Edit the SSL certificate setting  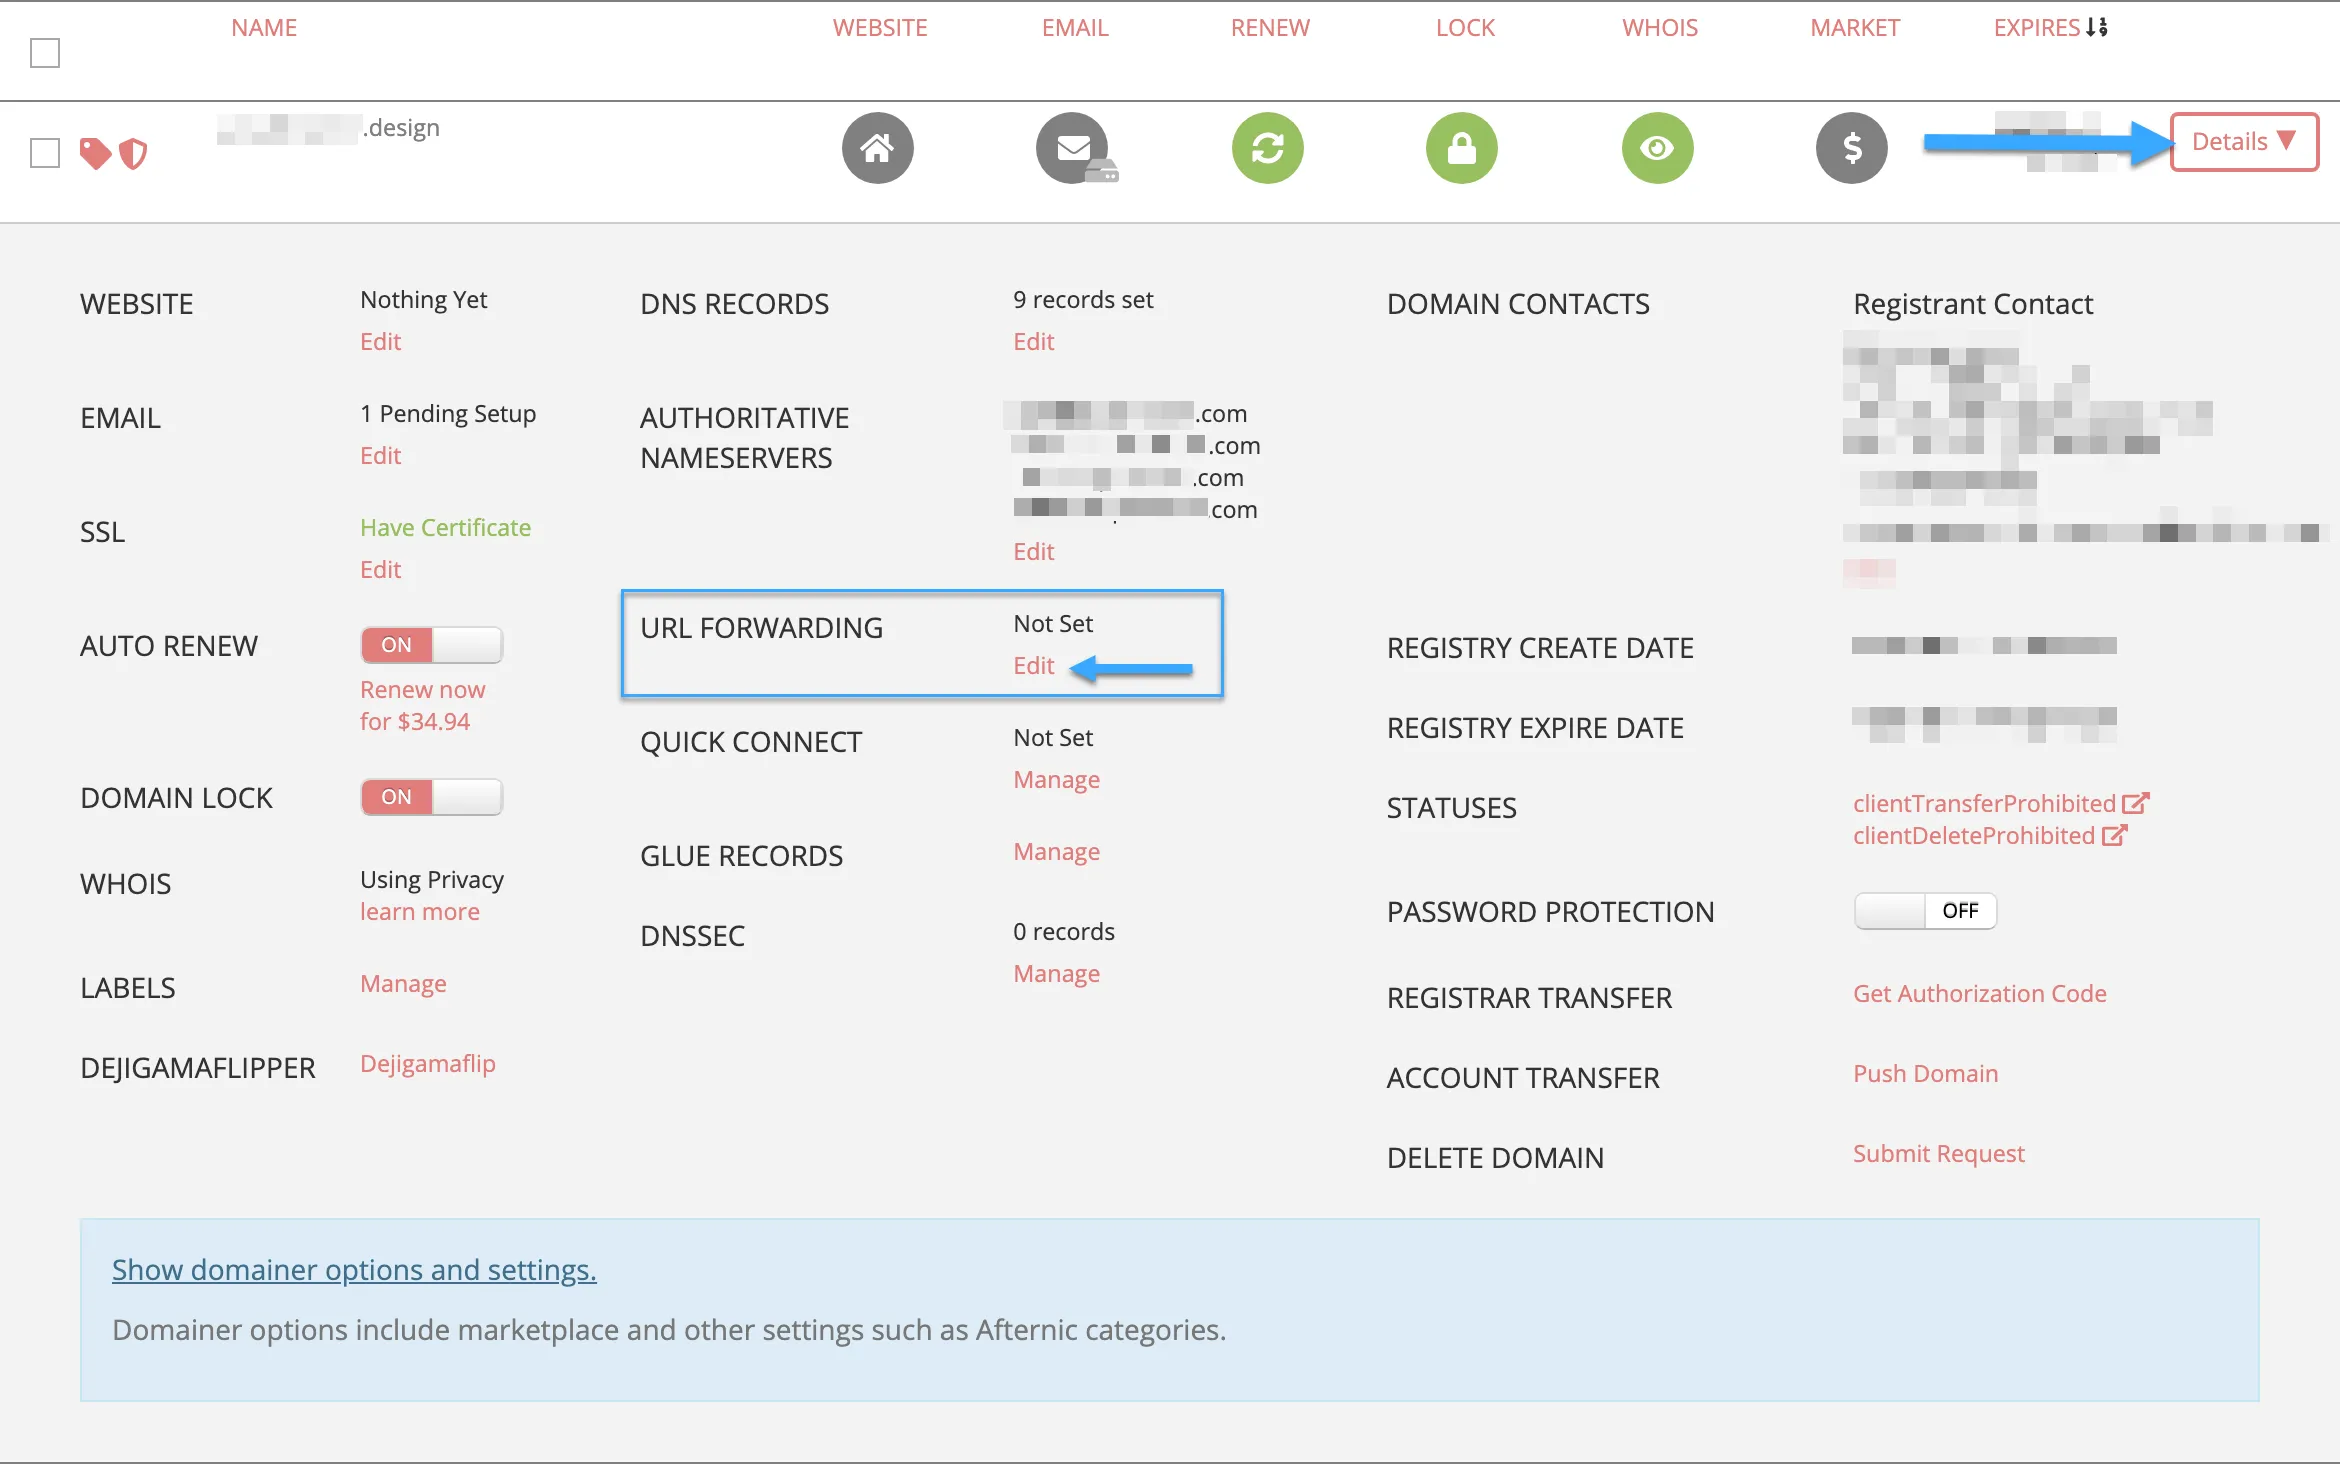(x=380, y=569)
